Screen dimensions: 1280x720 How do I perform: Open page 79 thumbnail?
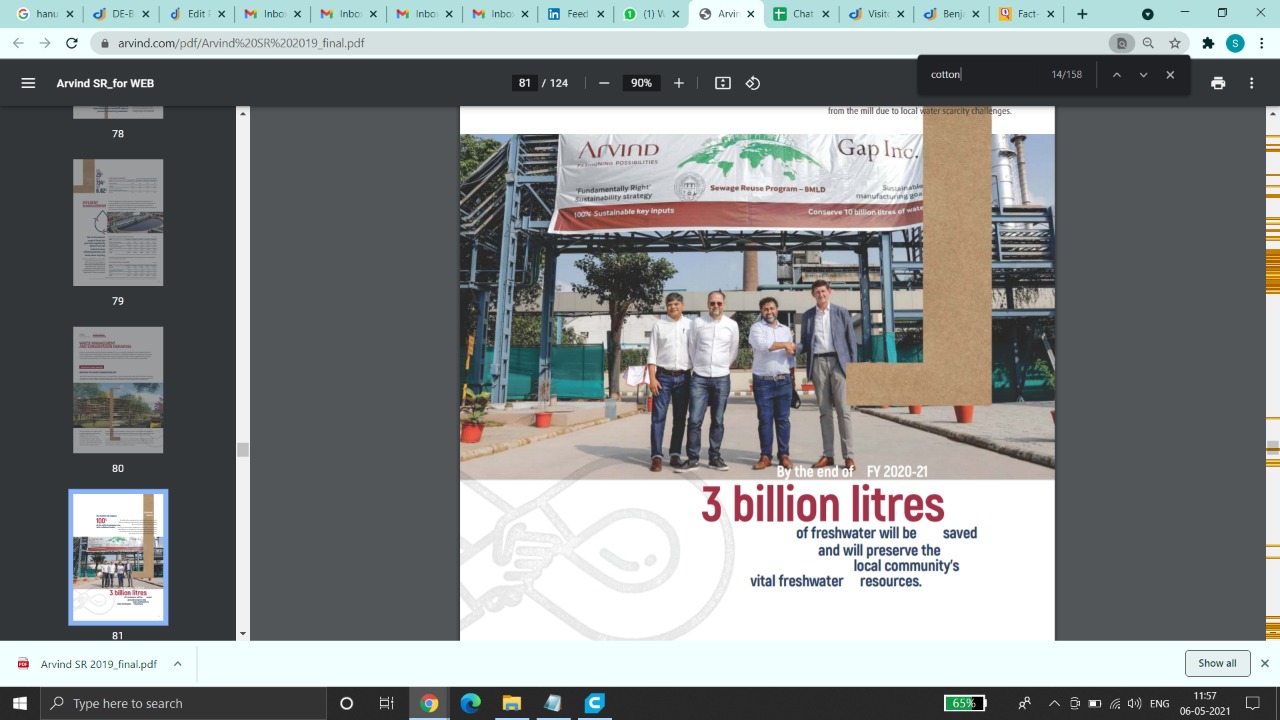tap(118, 222)
